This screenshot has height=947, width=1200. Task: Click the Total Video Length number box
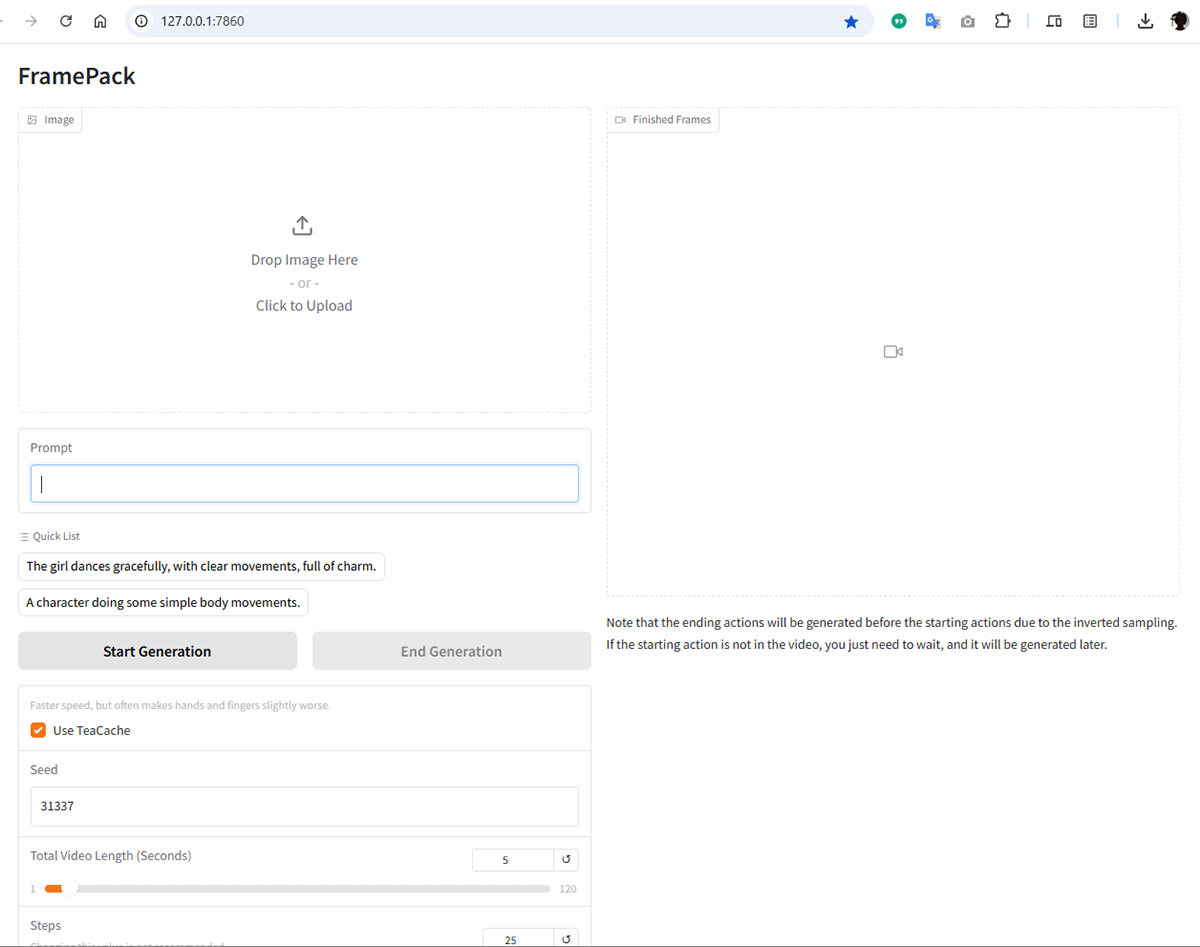pos(512,860)
